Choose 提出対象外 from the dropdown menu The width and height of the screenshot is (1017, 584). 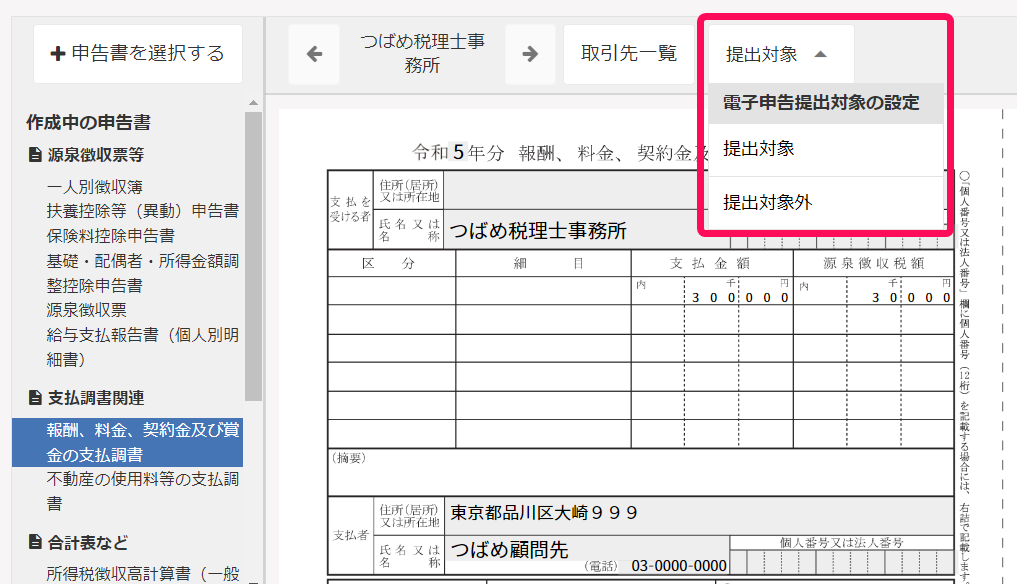point(826,202)
